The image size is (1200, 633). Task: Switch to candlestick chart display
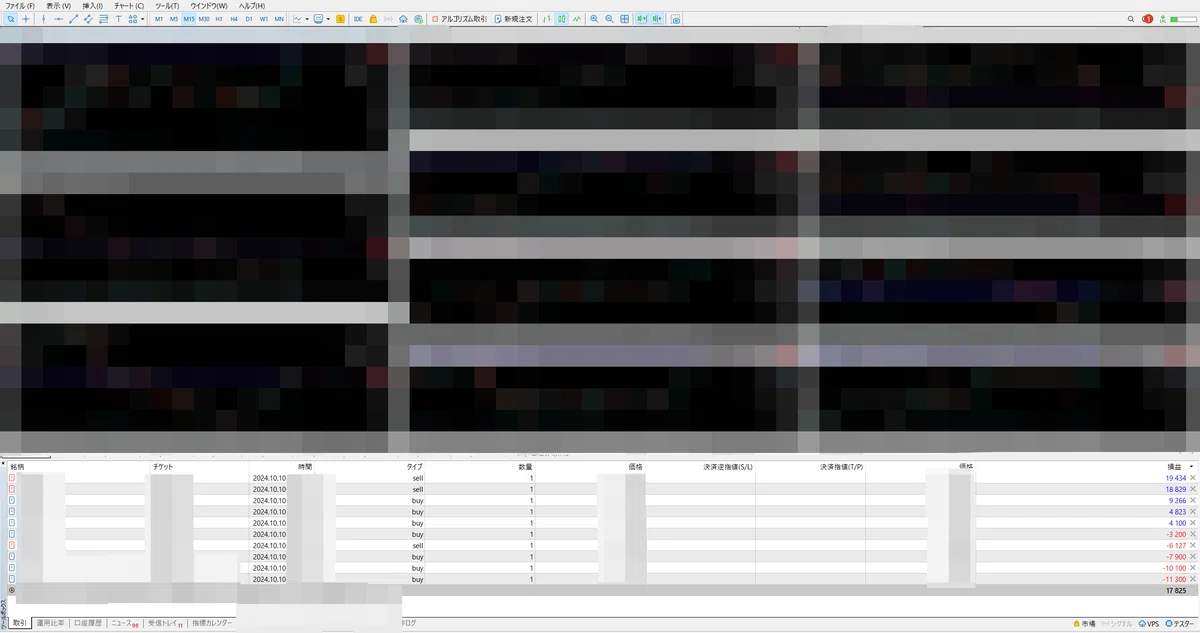561,19
